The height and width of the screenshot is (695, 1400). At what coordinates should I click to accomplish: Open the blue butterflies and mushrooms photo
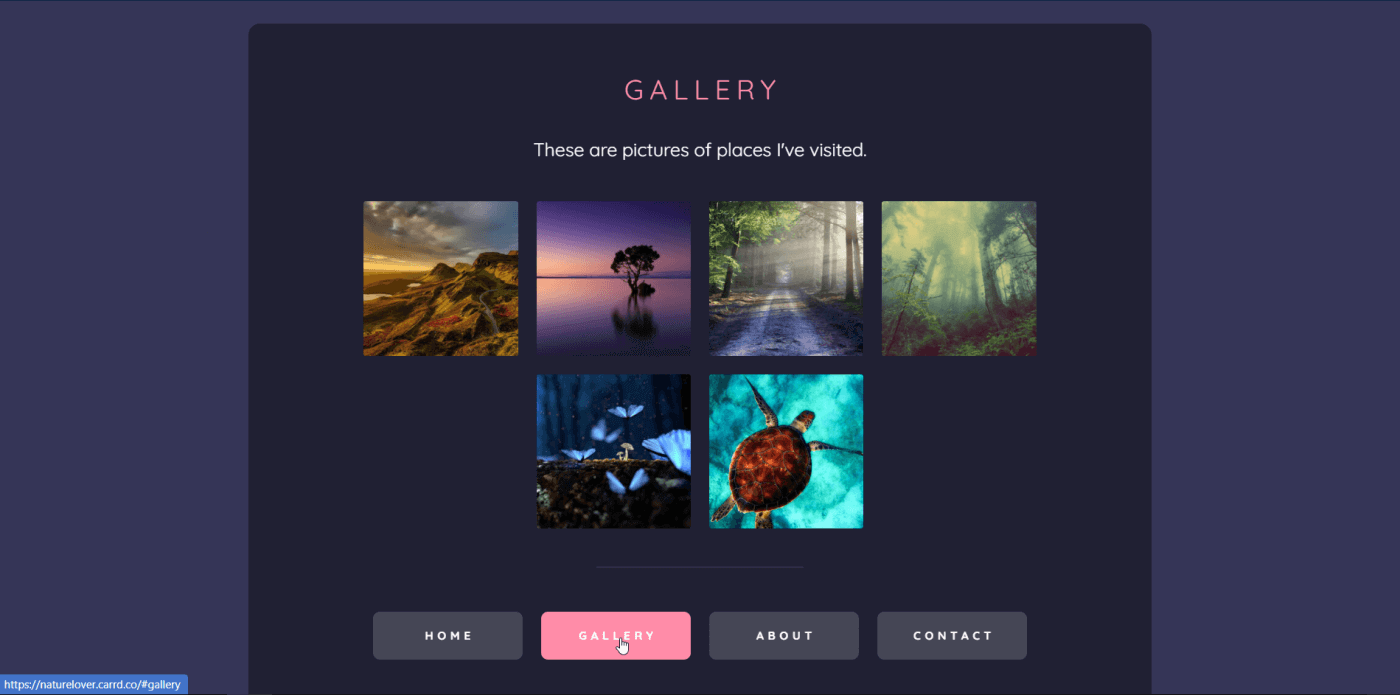coord(613,451)
